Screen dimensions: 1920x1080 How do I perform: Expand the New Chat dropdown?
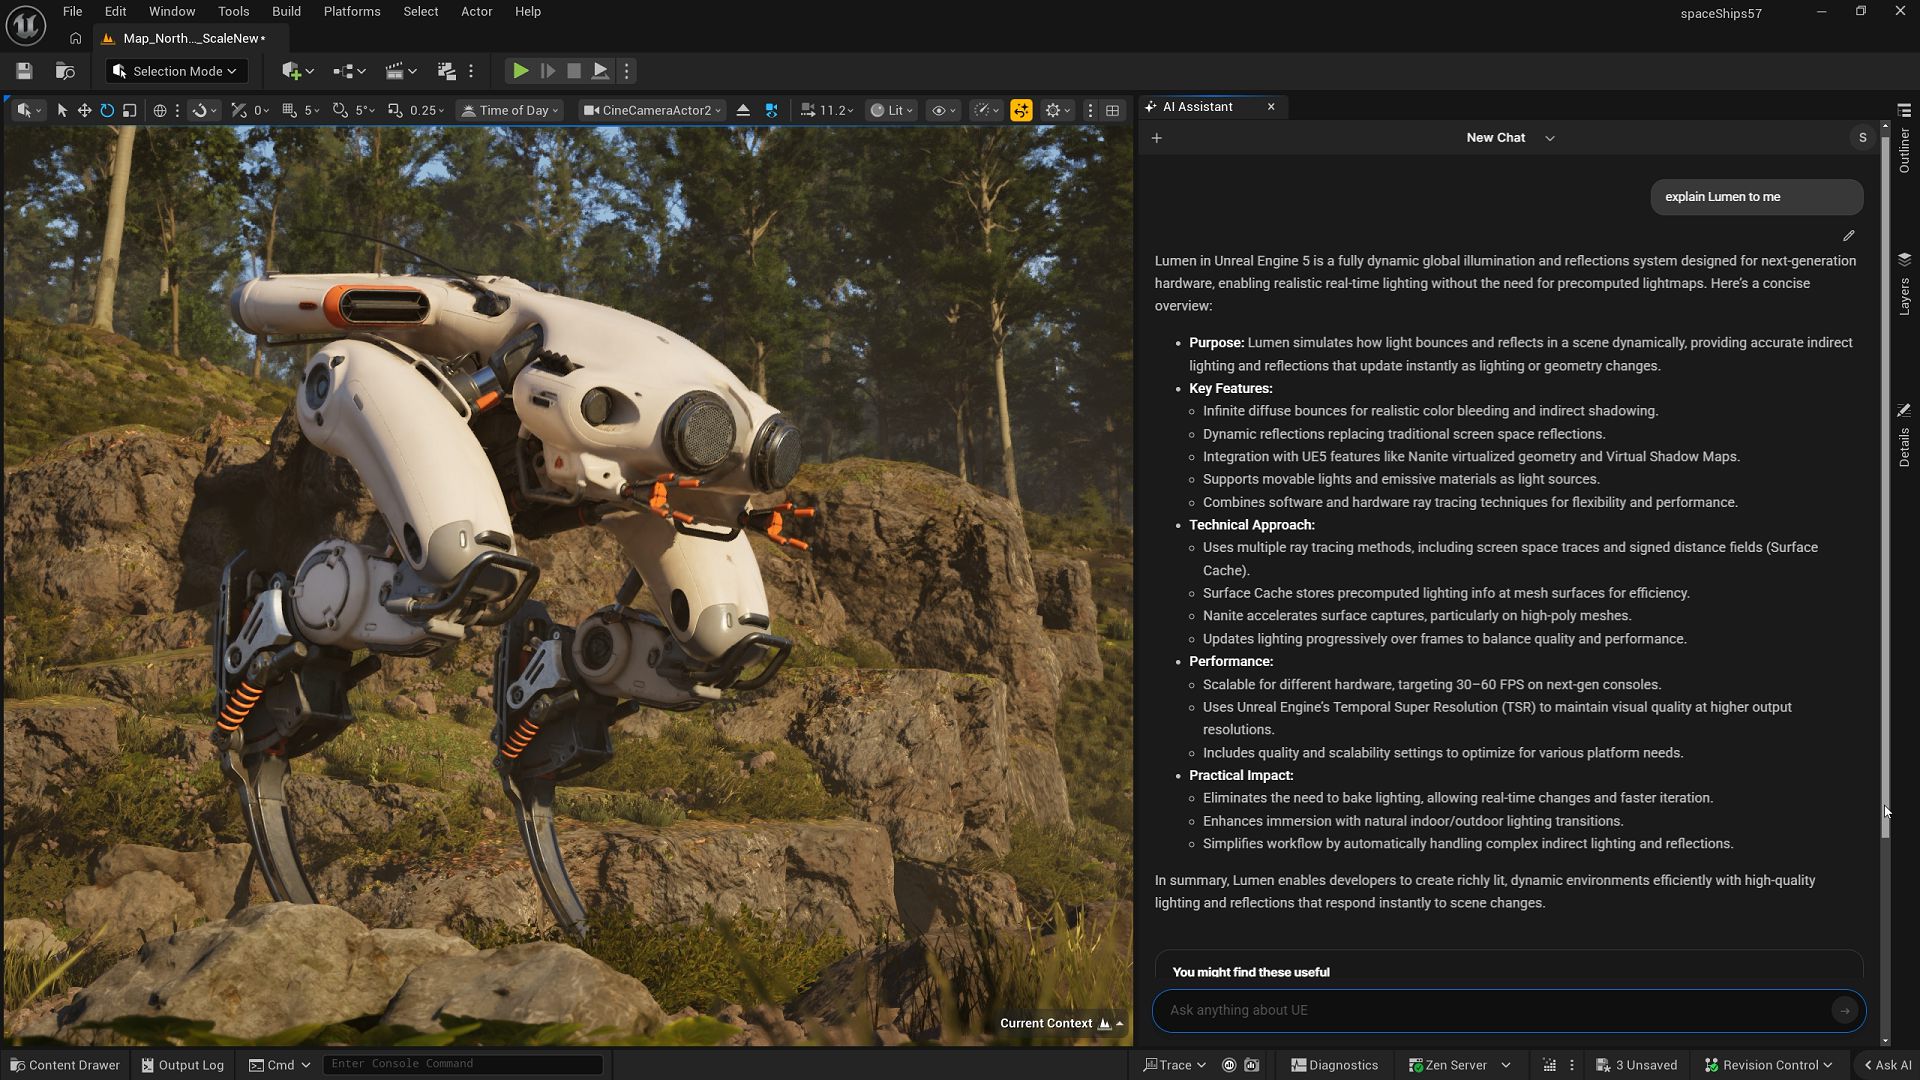1549,137
